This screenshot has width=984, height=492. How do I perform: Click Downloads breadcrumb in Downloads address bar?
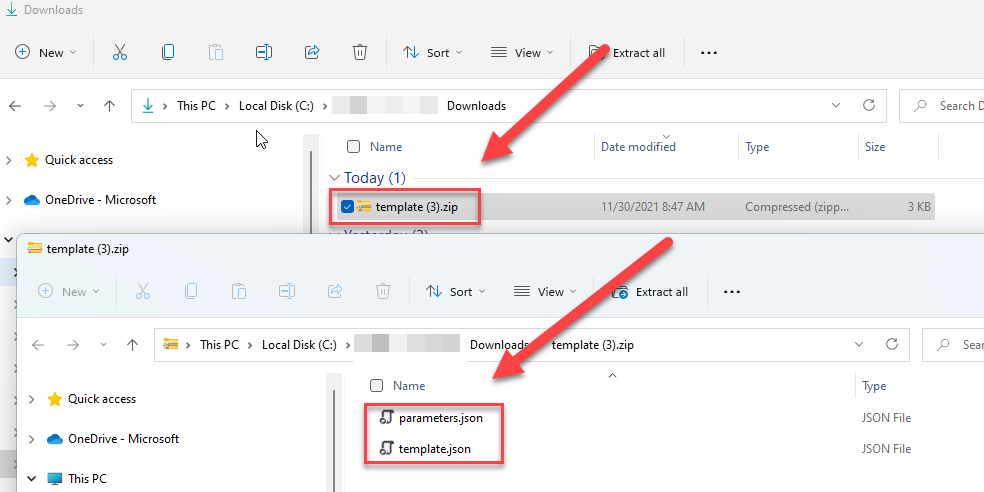[x=476, y=106]
